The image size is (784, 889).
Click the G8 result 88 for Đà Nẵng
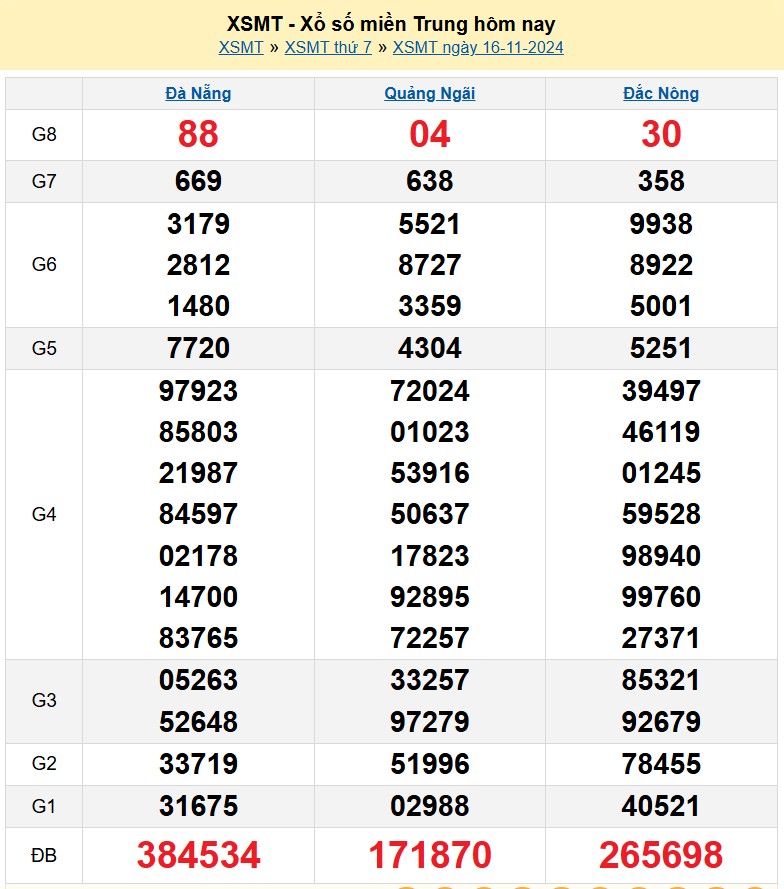tap(198, 134)
